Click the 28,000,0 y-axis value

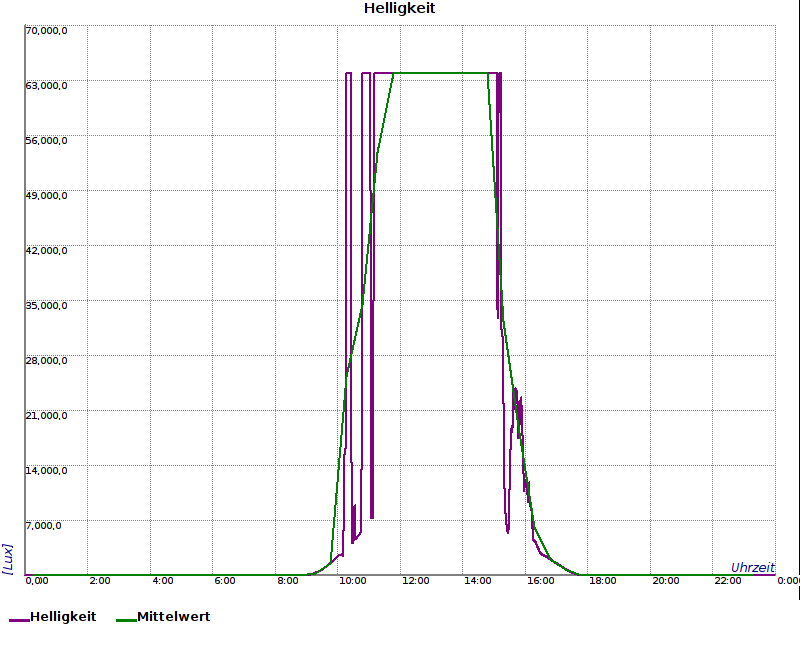pyautogui.click(x=46, y=360)
